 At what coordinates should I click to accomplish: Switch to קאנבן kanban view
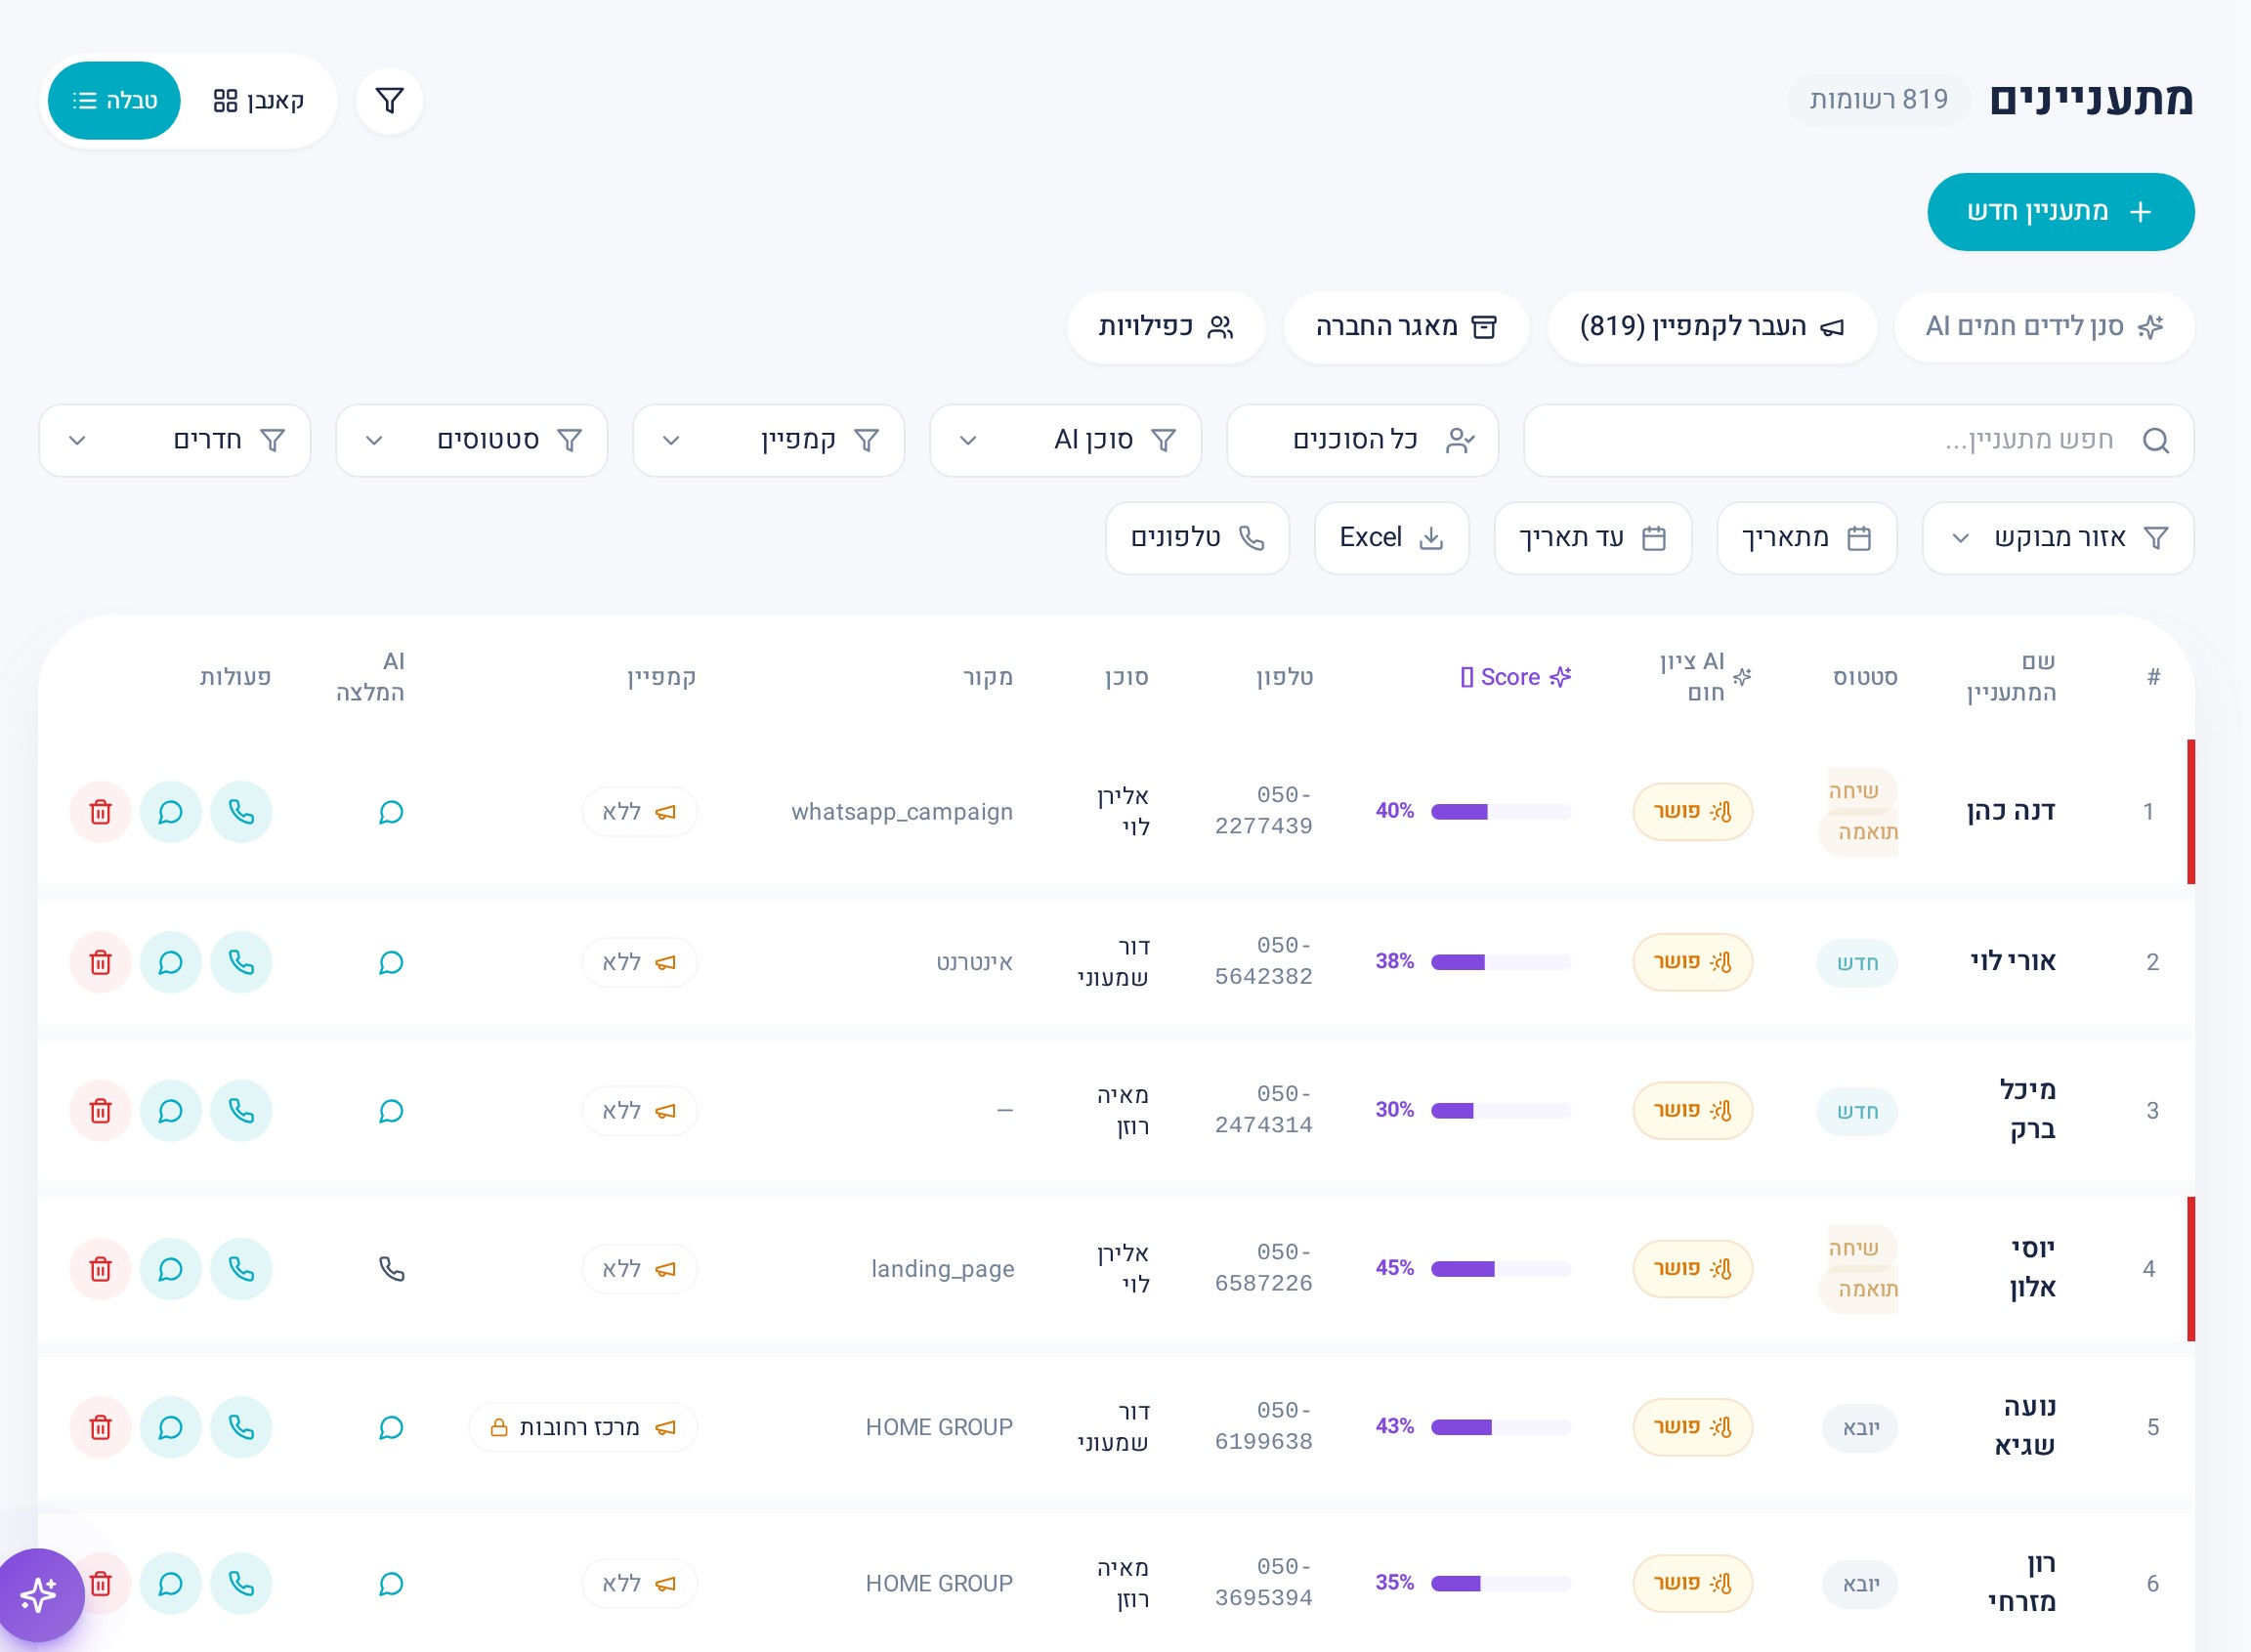259,101
